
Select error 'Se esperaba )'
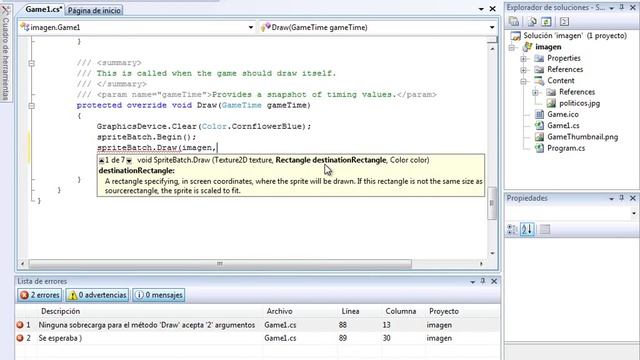point(257,338)
